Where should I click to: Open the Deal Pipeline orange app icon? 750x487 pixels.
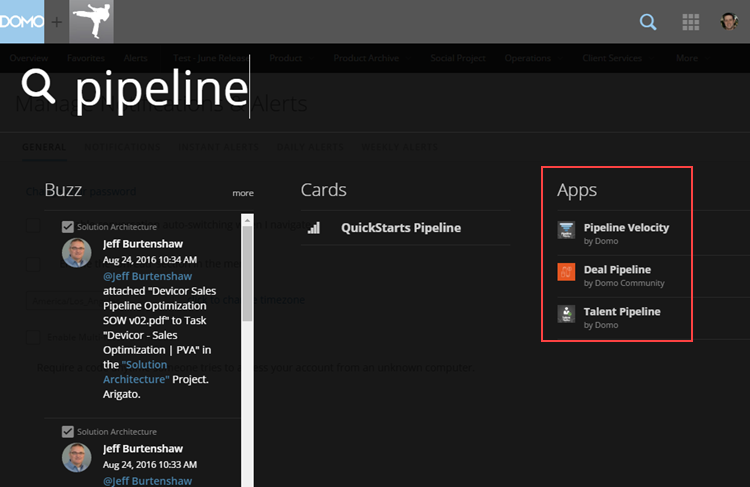pos(566,272)
